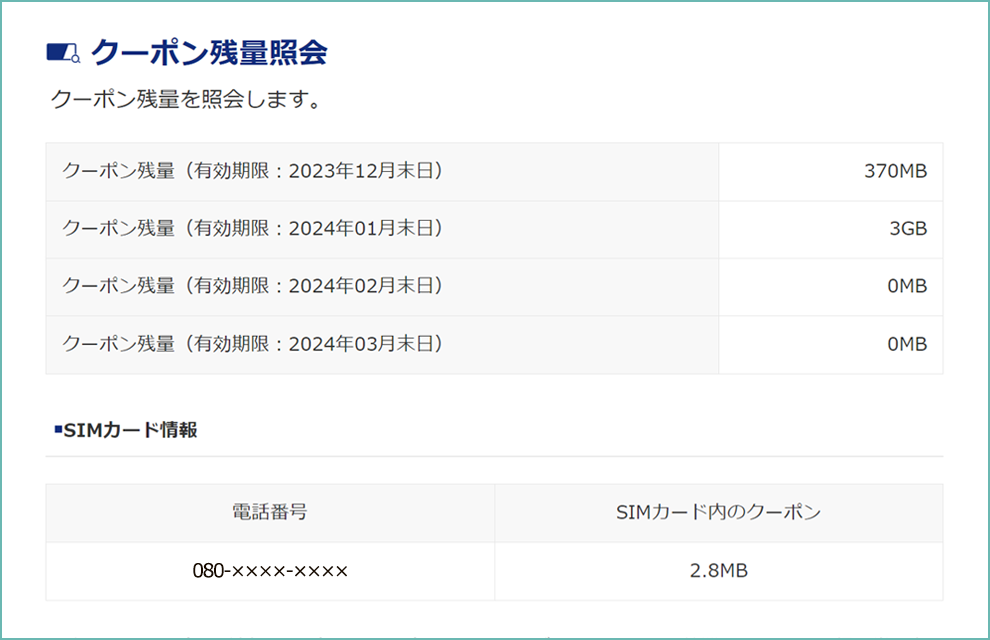Click the 2.8MB SIM coupon value
Image resolution: width=990 pixels, height=640 pixels.
[719, 571]
